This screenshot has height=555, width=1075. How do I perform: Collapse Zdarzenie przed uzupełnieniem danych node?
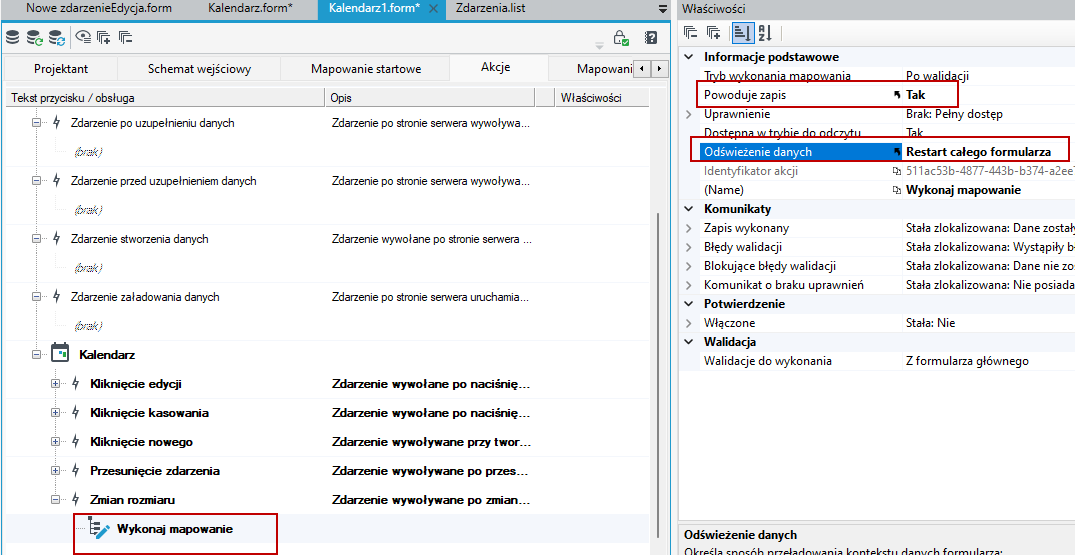36,181
